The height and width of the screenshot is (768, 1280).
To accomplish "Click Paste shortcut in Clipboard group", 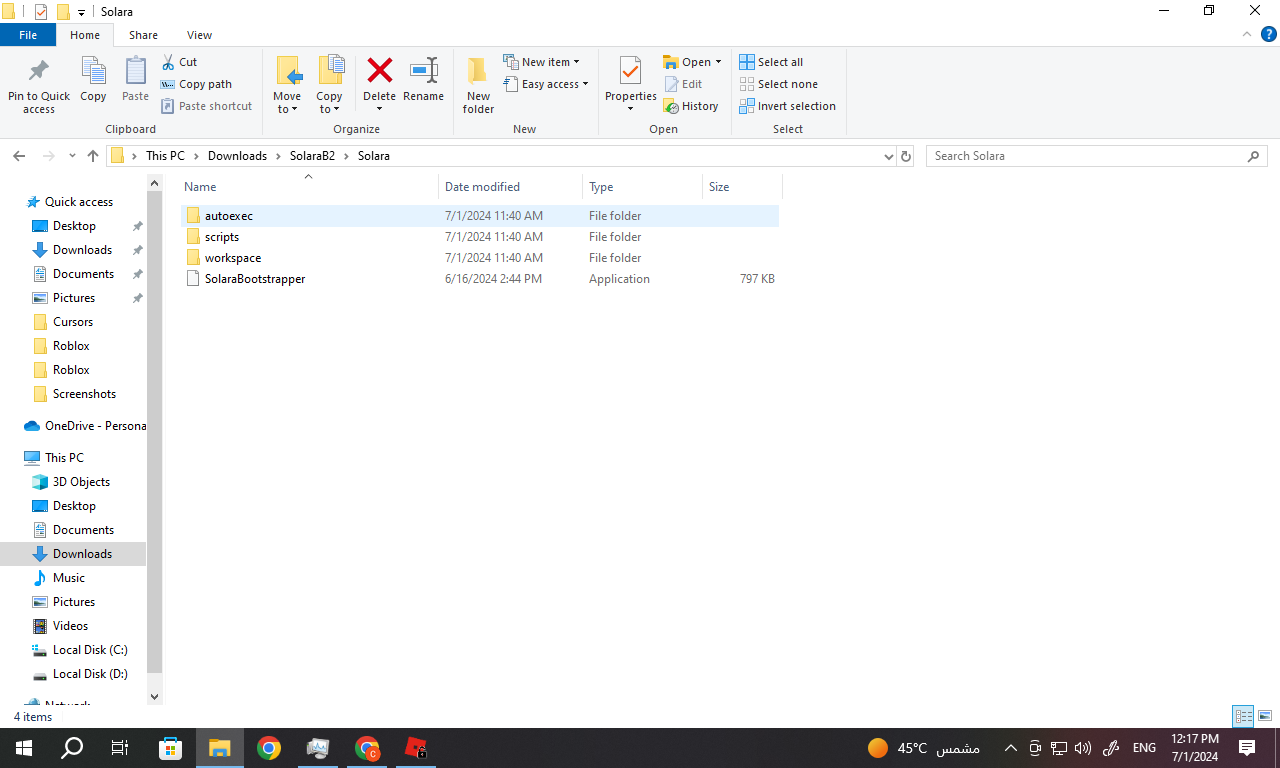I will point(207,106).
